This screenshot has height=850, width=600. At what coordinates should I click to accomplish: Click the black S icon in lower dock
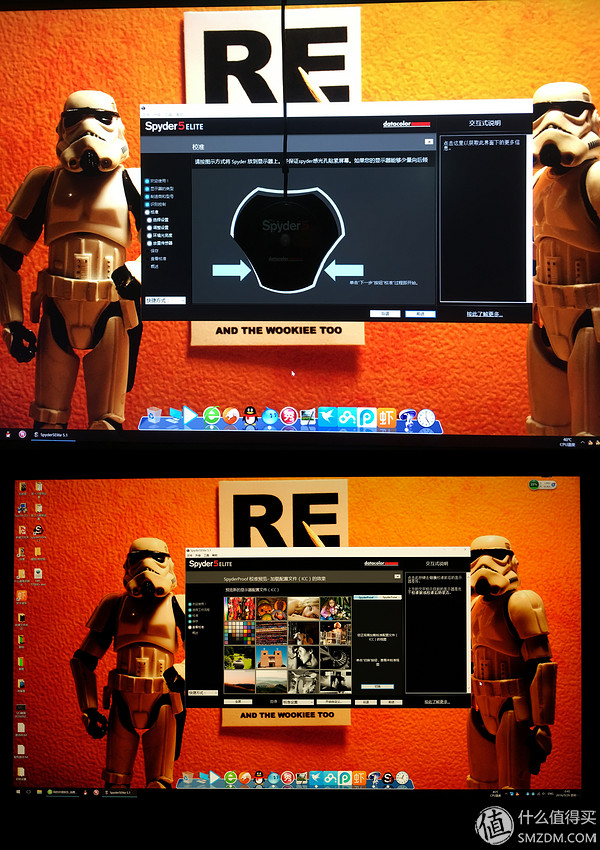388,778
